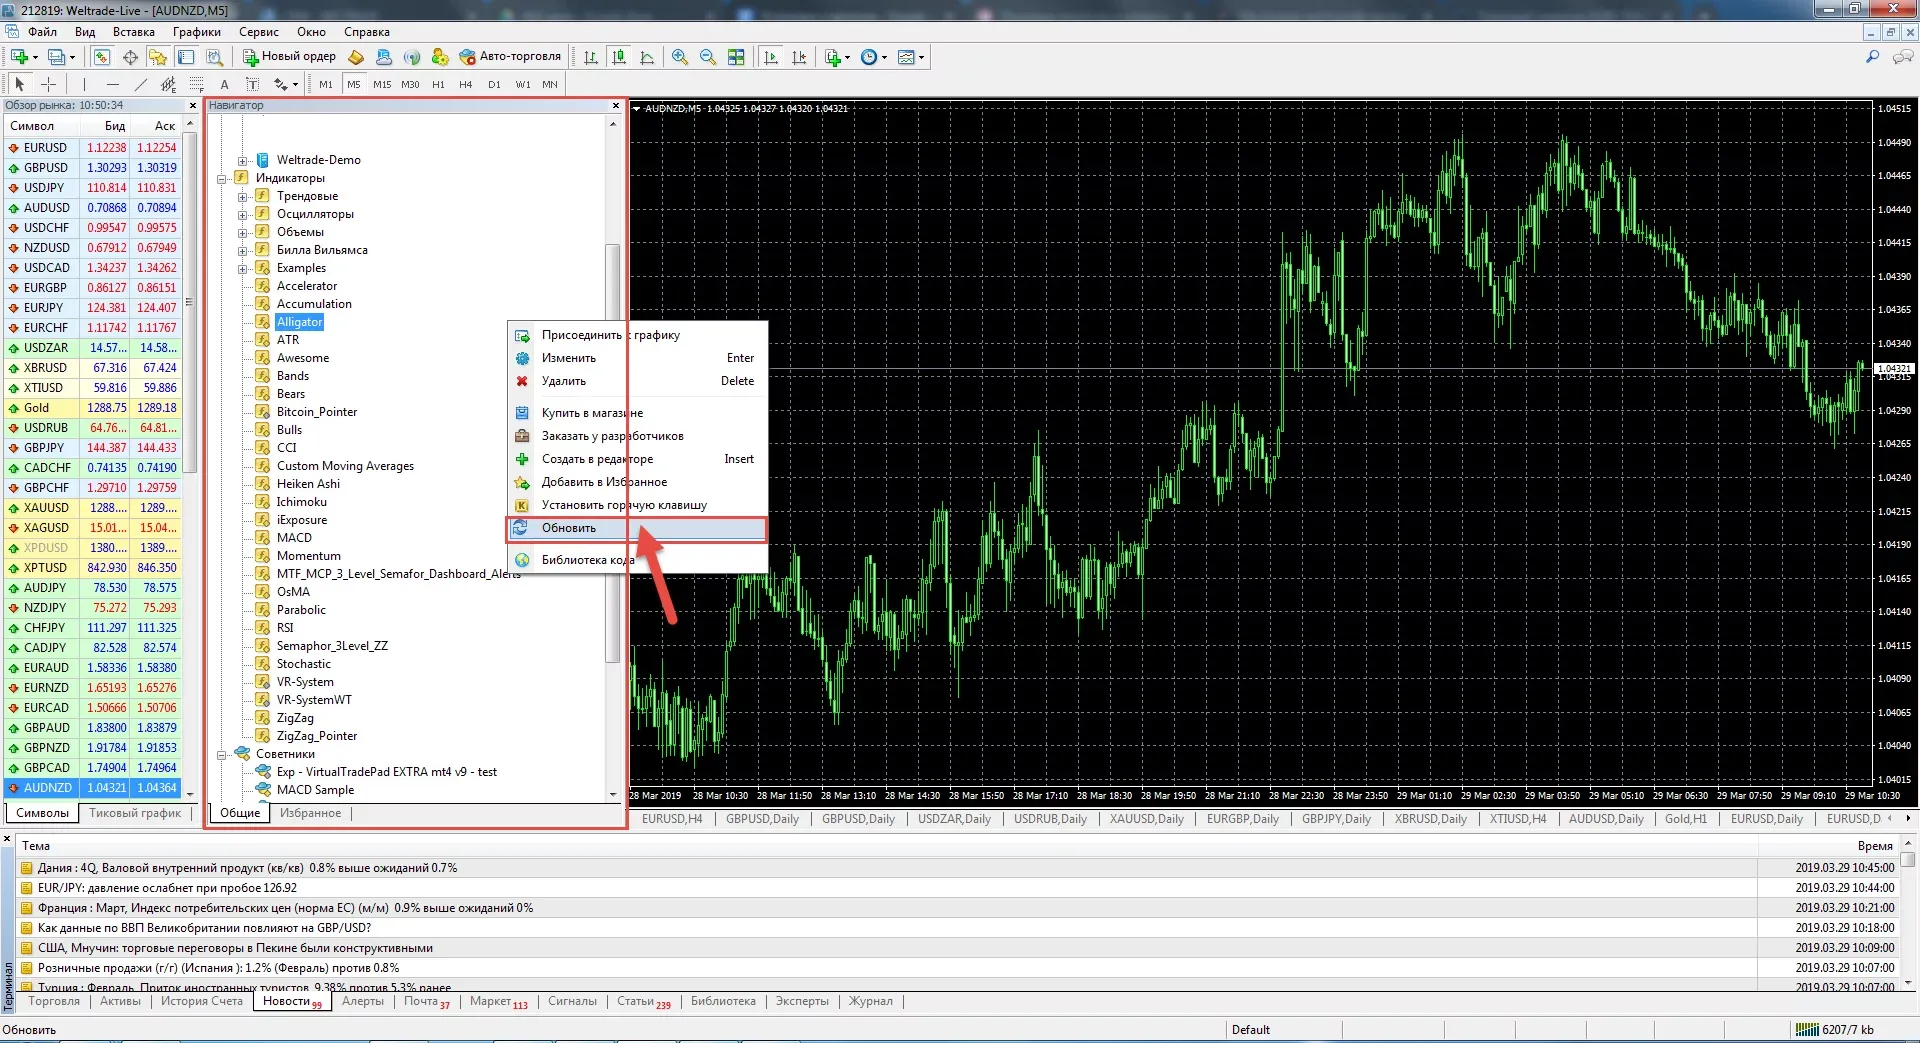Select the text A tool
This screenshot has width=1920, height=1043.
click(x=224, y=84)
